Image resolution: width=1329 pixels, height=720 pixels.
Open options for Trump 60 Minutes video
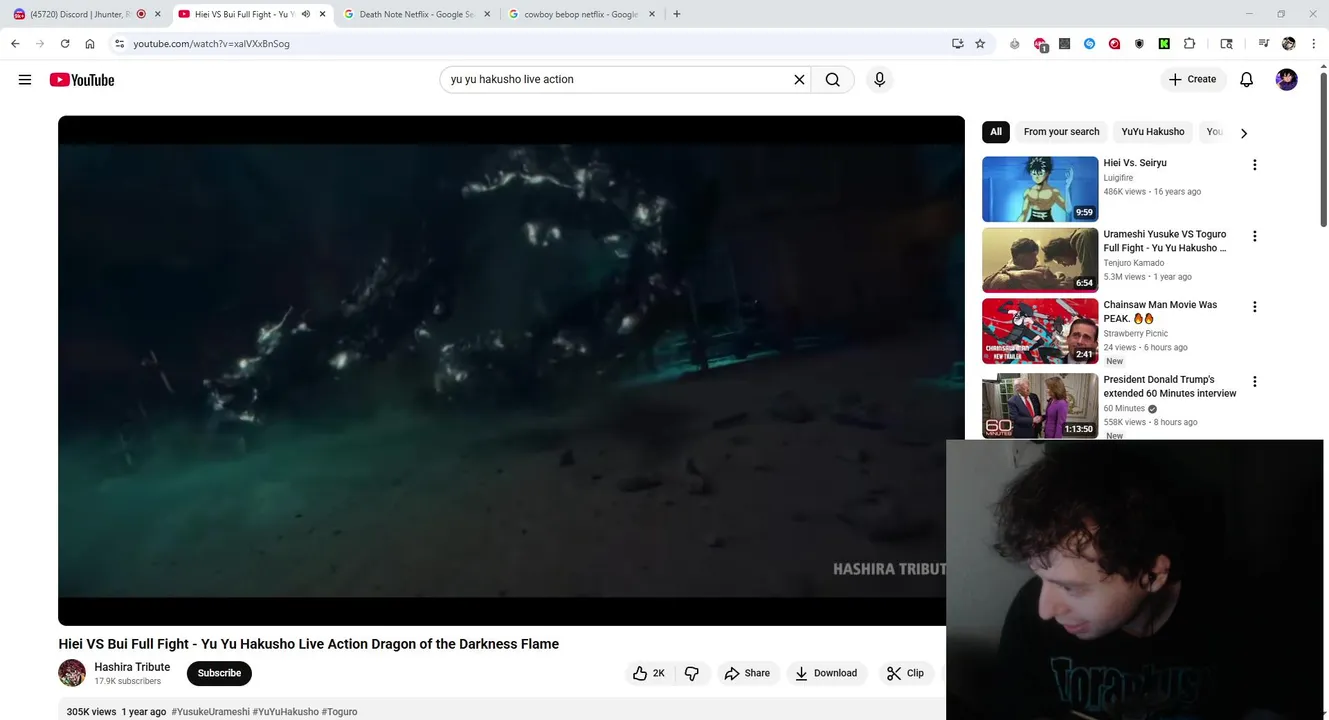click(1254, 382)
